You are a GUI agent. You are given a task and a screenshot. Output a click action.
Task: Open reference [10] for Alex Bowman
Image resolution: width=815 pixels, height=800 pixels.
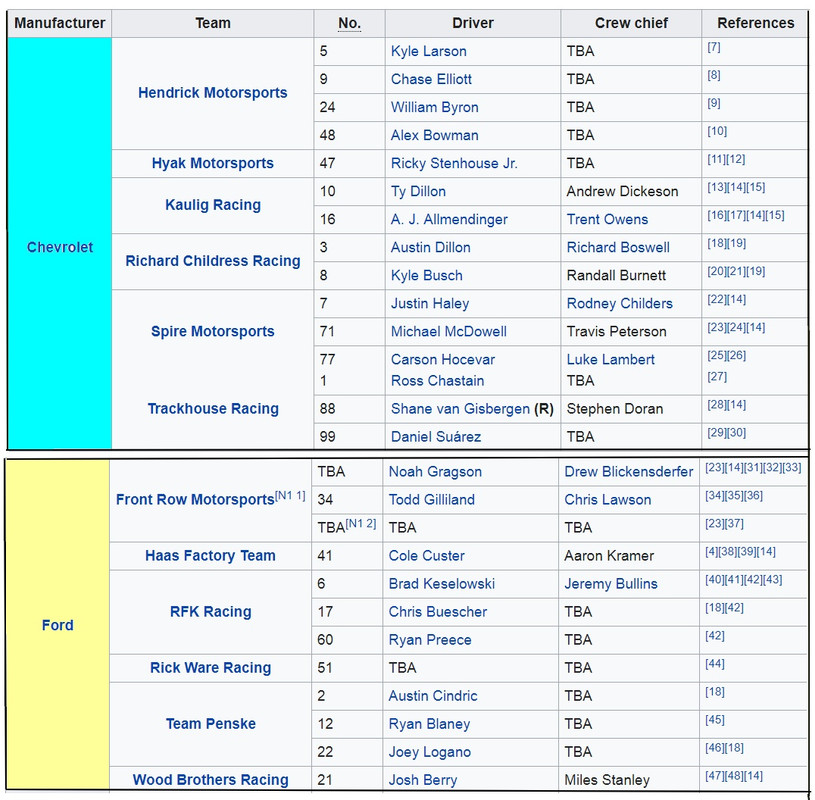(x=717, y=131)
